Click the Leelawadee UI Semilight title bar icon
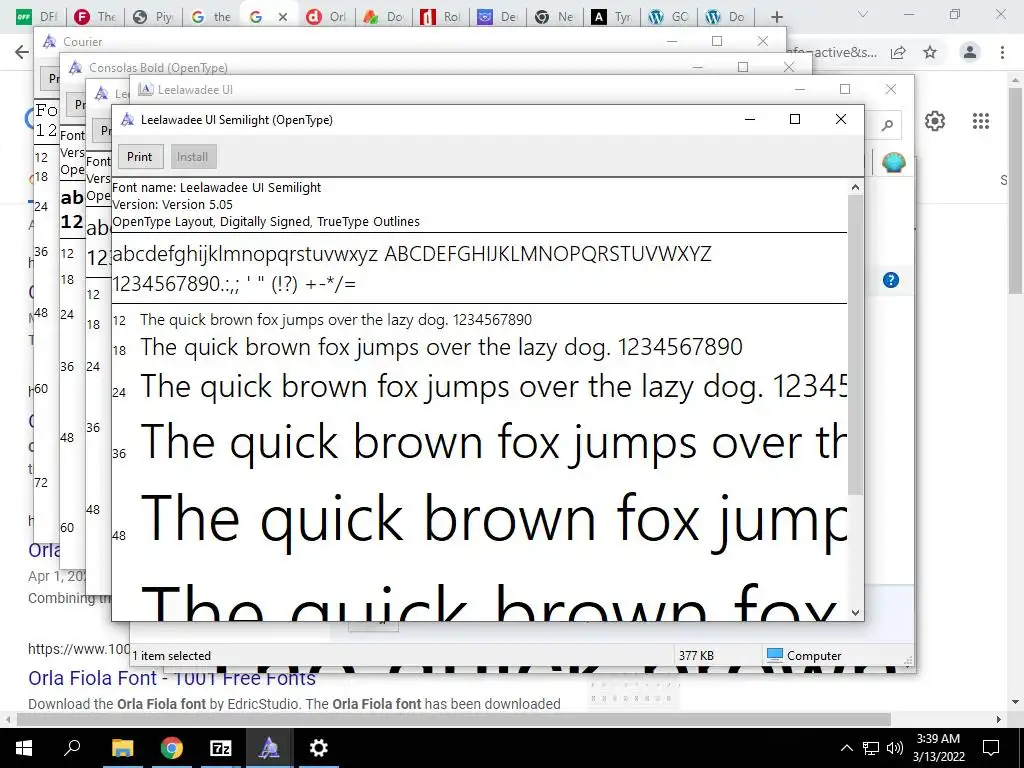 tap(129, 120)
